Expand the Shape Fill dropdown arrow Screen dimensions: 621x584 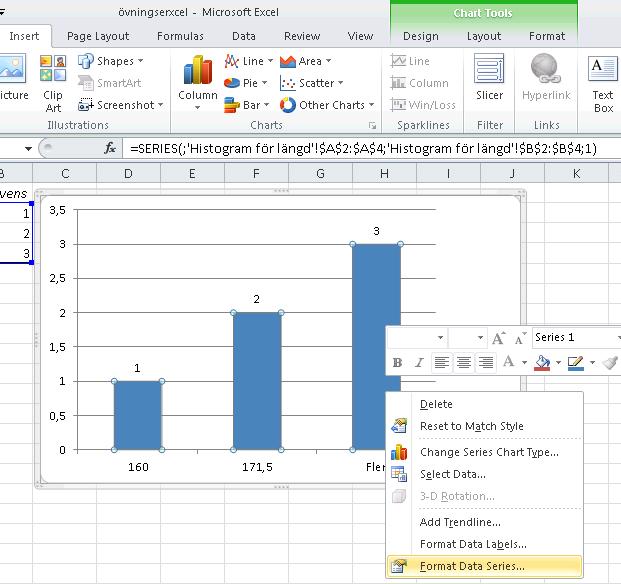[x=558, y=362]
